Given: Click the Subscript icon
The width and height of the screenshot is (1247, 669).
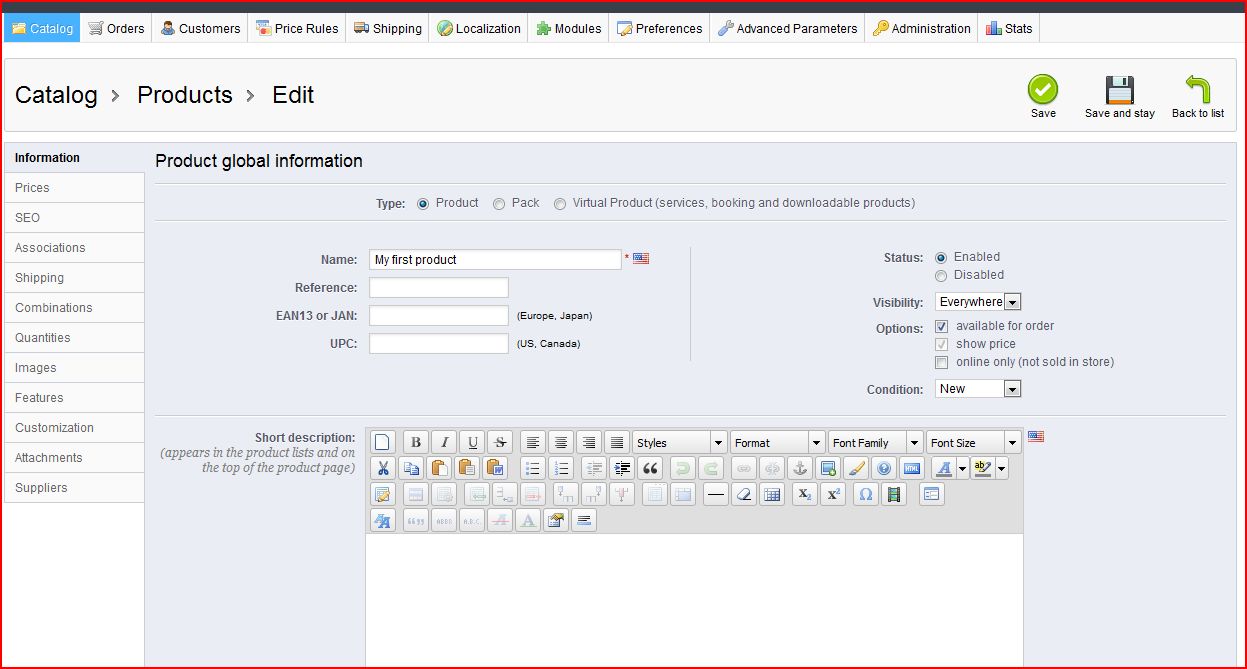Looking at the screenshot, I should (x=805, y=494).
